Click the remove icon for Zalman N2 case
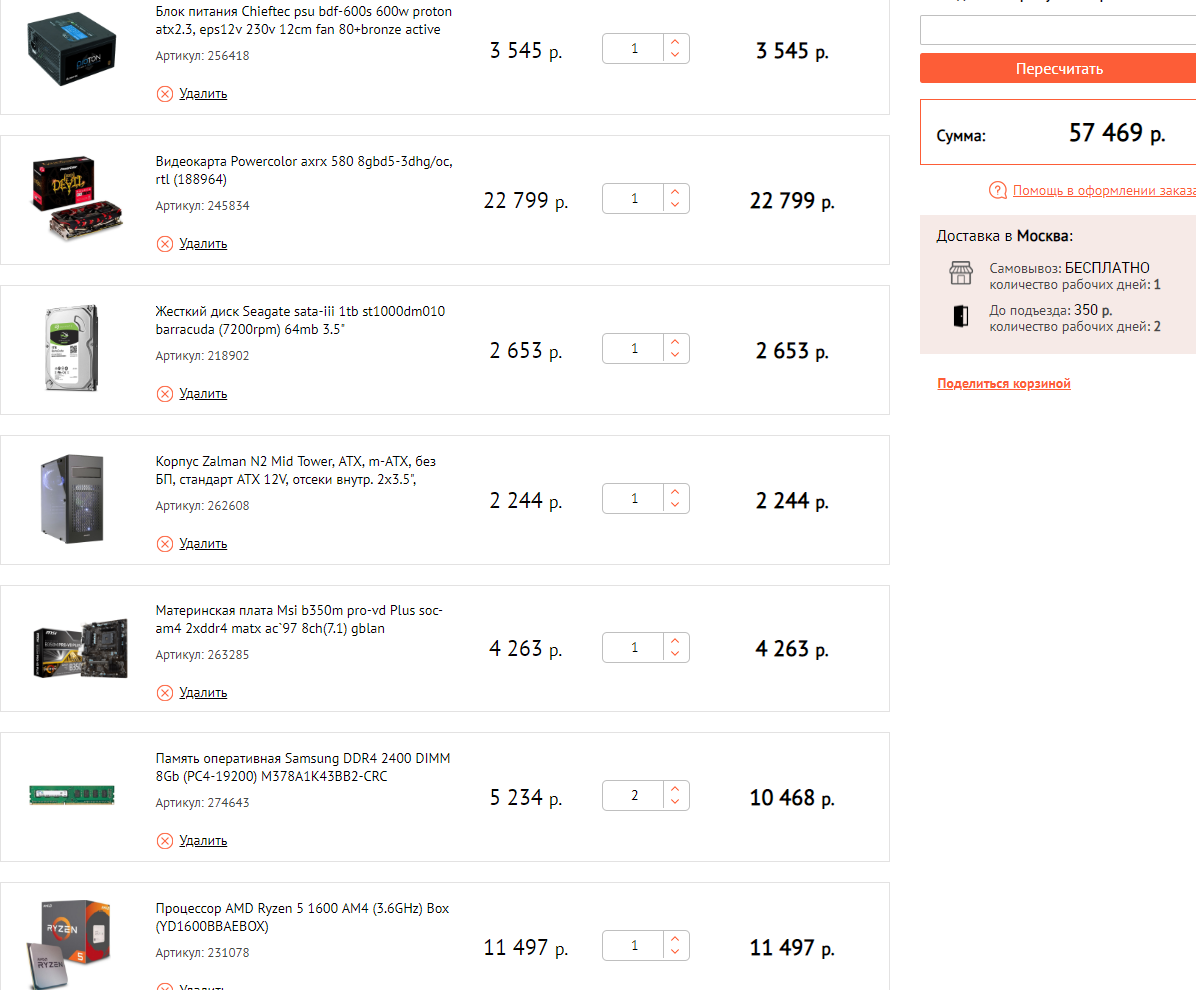Viewport: 1196px width, 990px height. pos(165,544)
